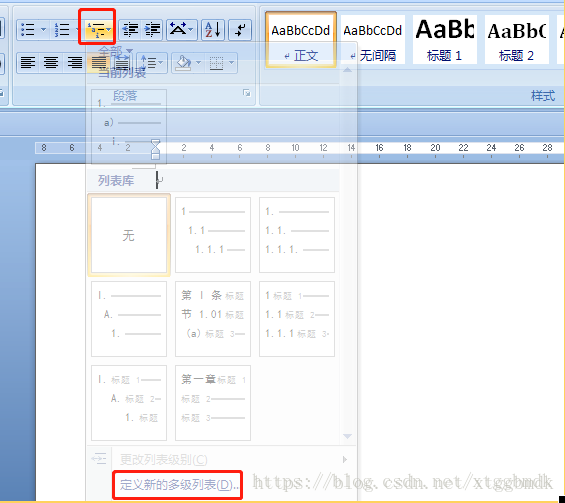This screenshot has height=503, width=565.
Task: Click the Borders icon
Action: [x=217, y=63]
